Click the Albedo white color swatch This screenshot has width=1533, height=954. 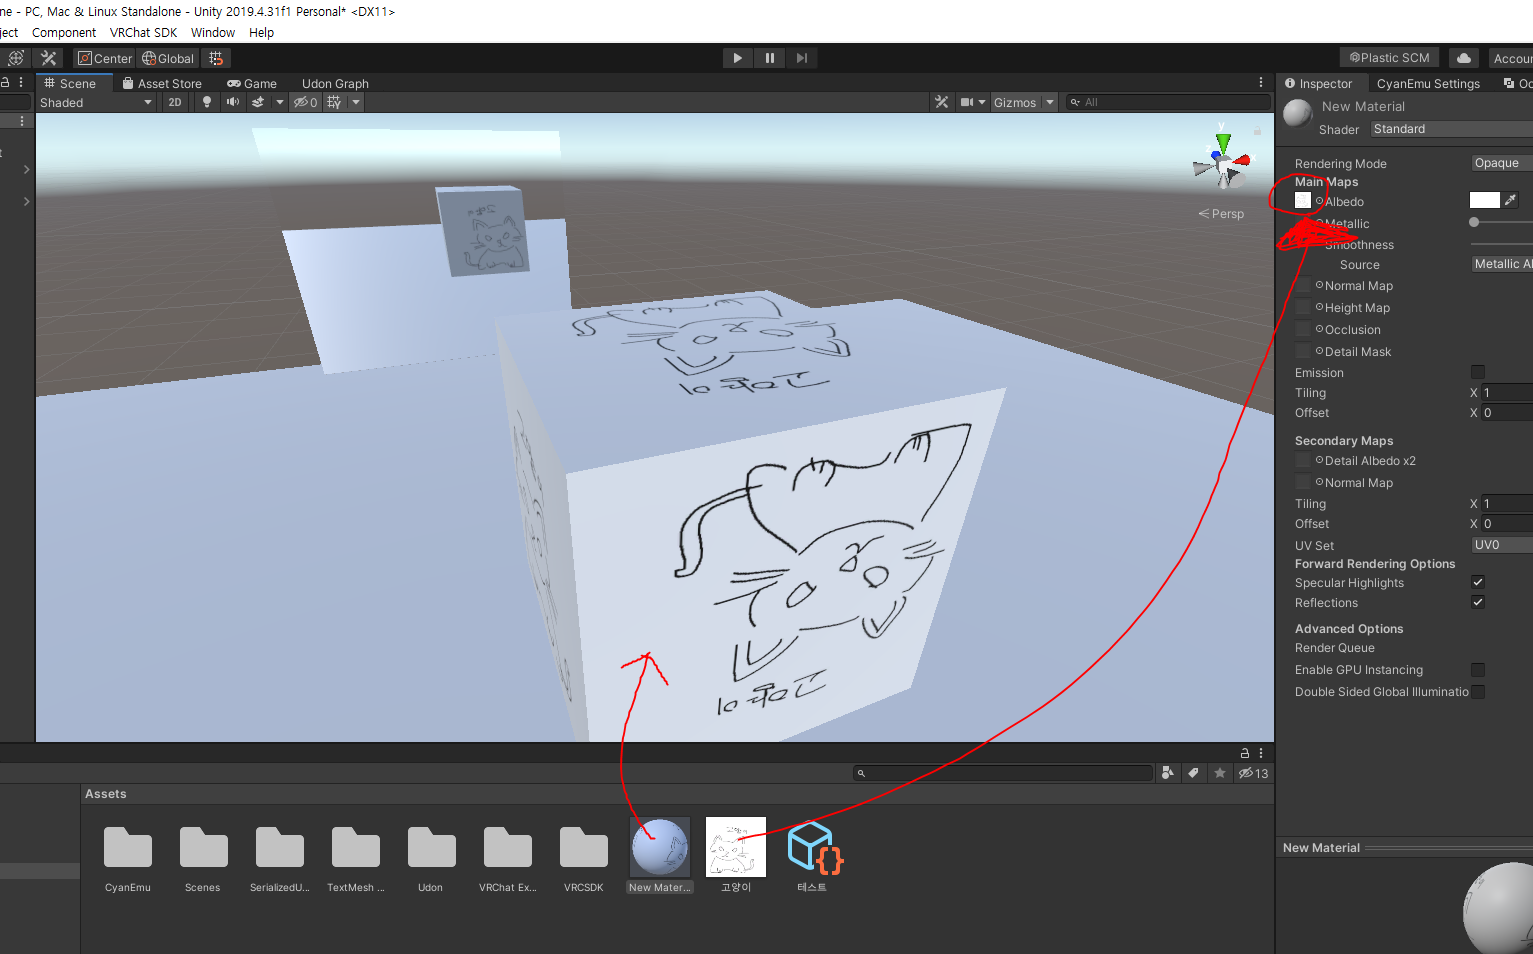click(x=1484, y=200)
